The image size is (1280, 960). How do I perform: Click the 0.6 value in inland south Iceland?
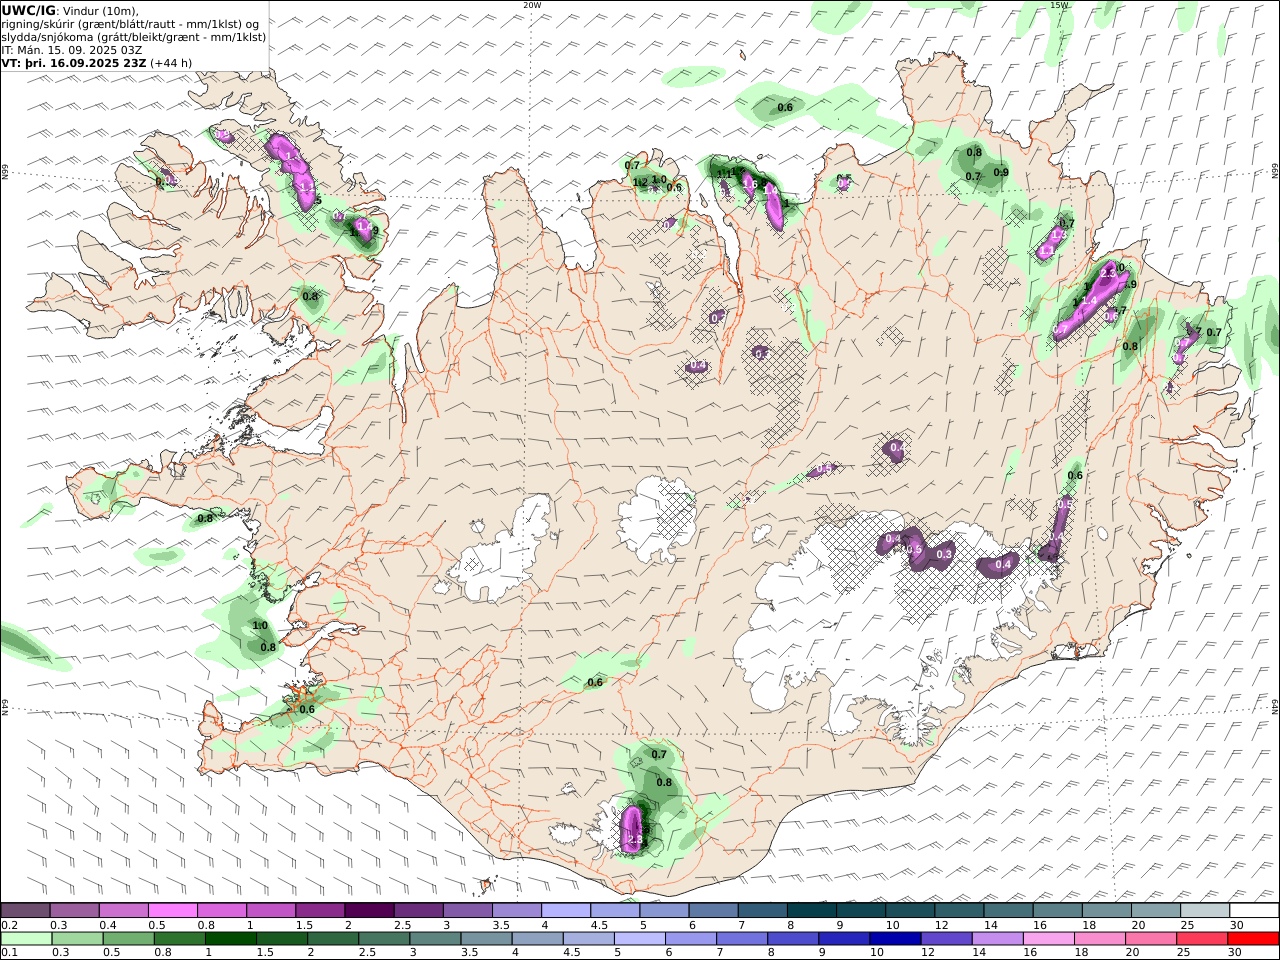(595, 682)
